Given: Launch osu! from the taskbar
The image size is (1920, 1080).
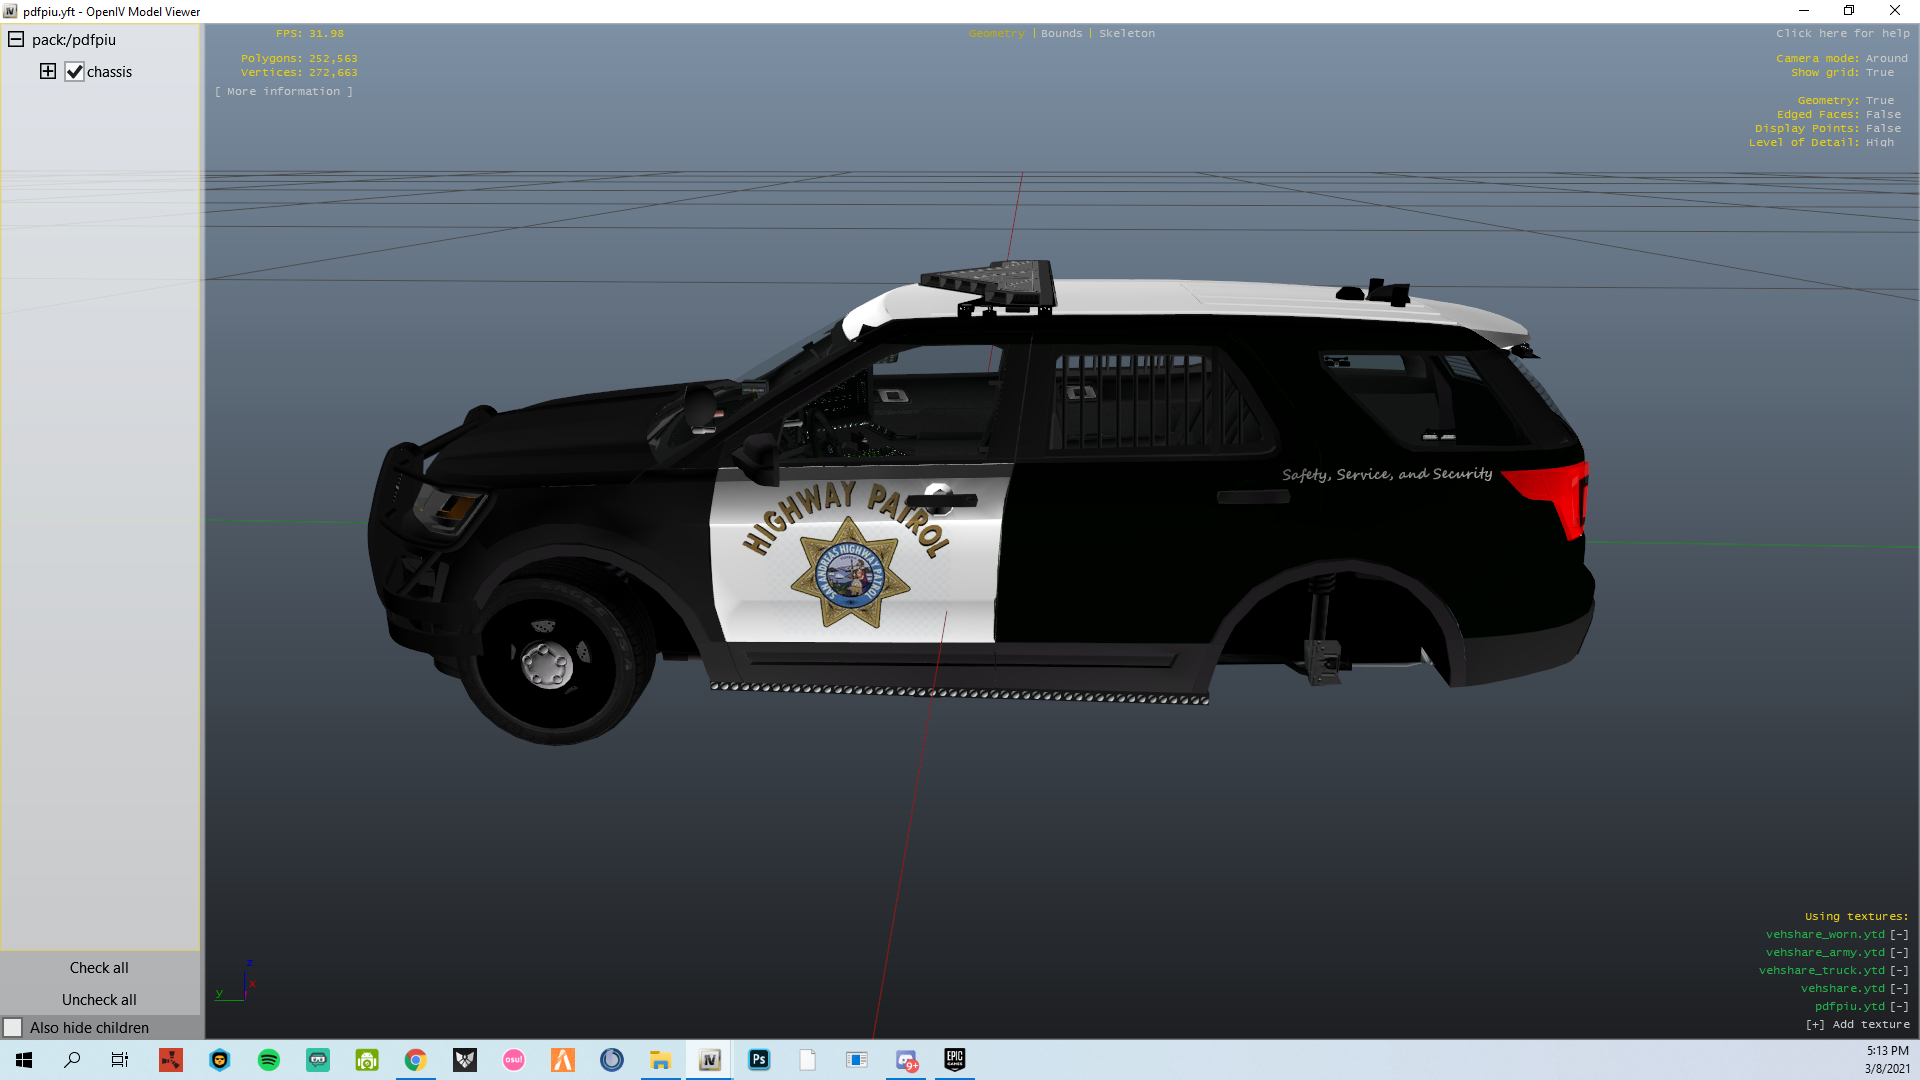Looking at the screenshot, I should [x=514, y=1060].
